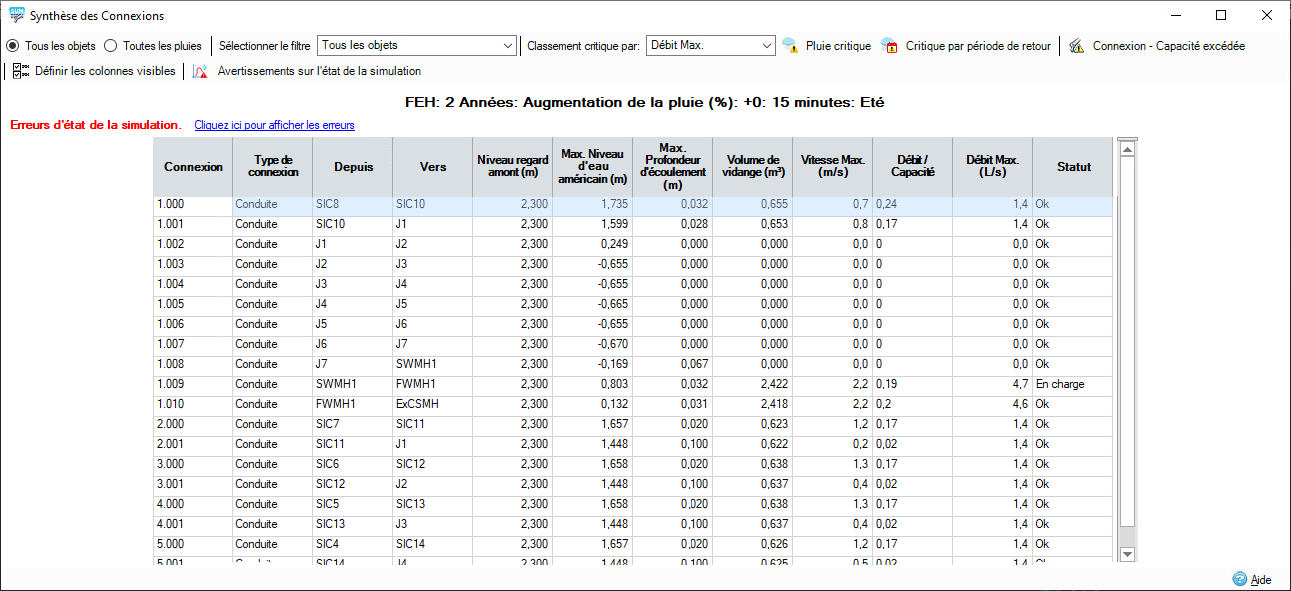Image resolution: width=1291 pixels, height=591 pixels.
Task: Click Avertissements sur l'état de la simulation label
Action: [319, 71]
